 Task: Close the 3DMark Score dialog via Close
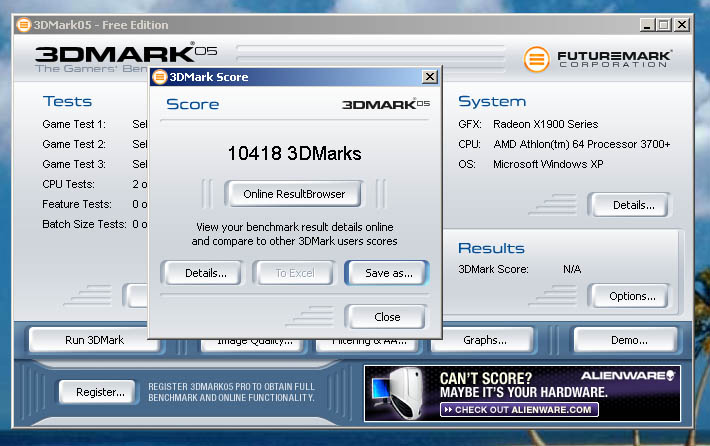pos(387,317)
